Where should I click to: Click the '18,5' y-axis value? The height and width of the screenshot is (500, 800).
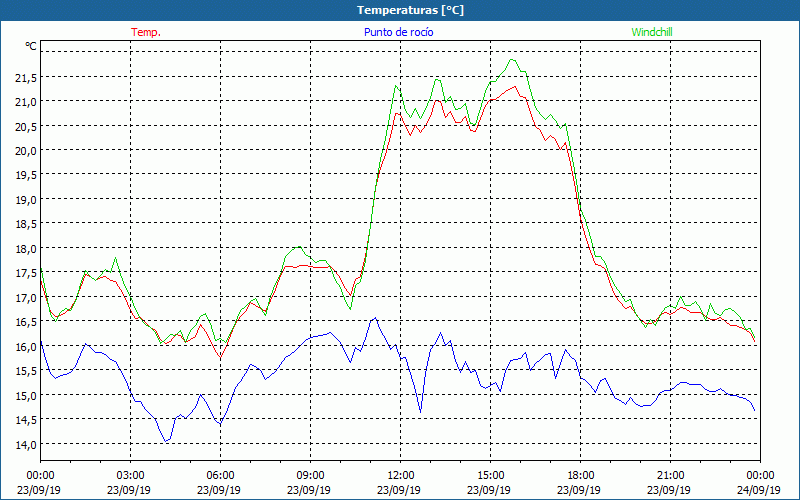(26, 224)
